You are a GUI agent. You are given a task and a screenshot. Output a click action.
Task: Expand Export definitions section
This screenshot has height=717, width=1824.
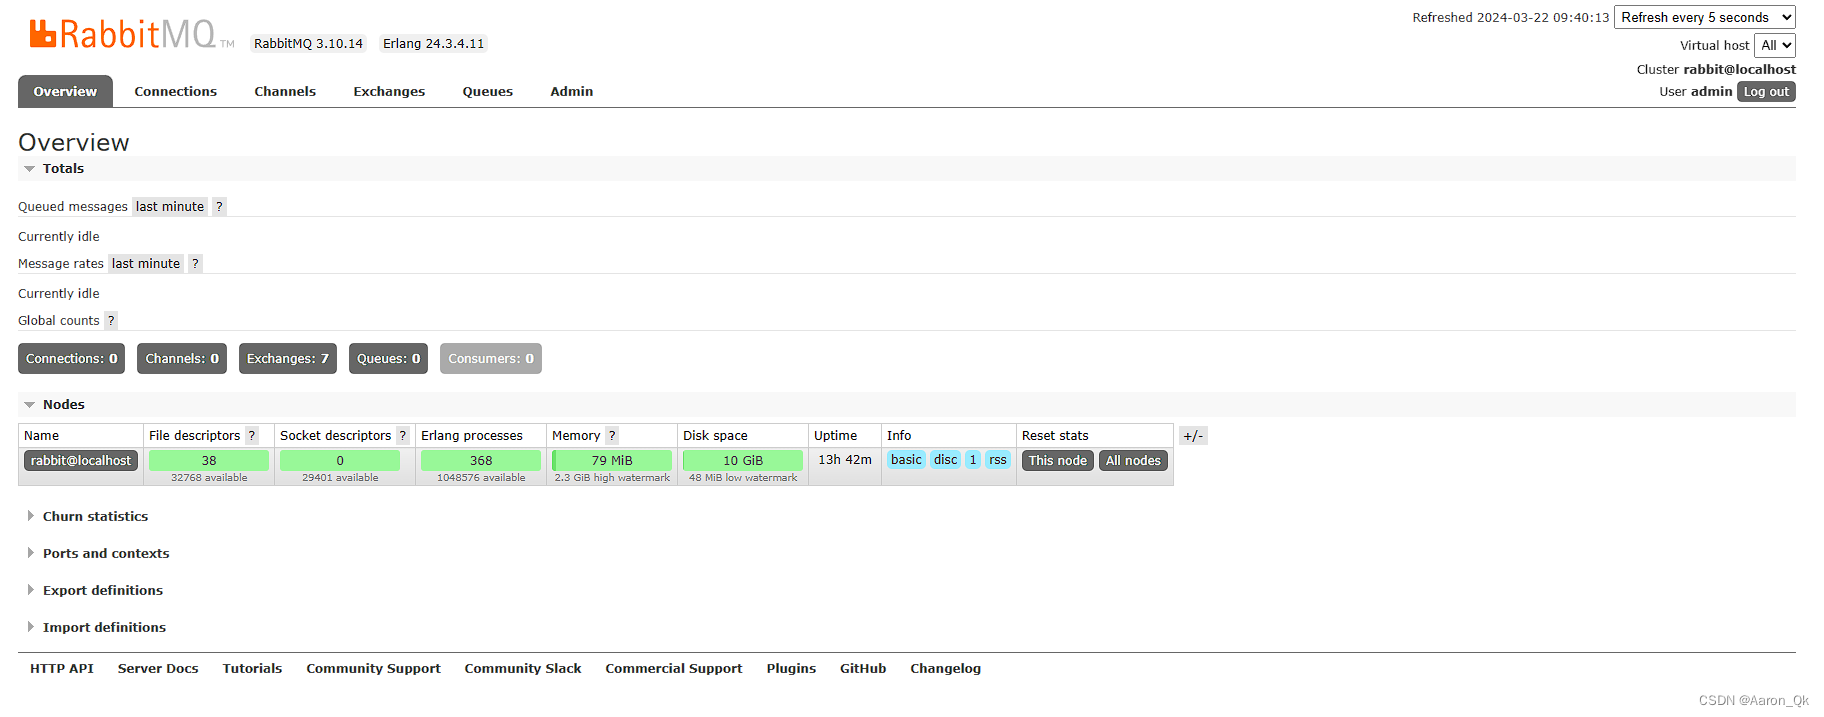pos(95,591)
